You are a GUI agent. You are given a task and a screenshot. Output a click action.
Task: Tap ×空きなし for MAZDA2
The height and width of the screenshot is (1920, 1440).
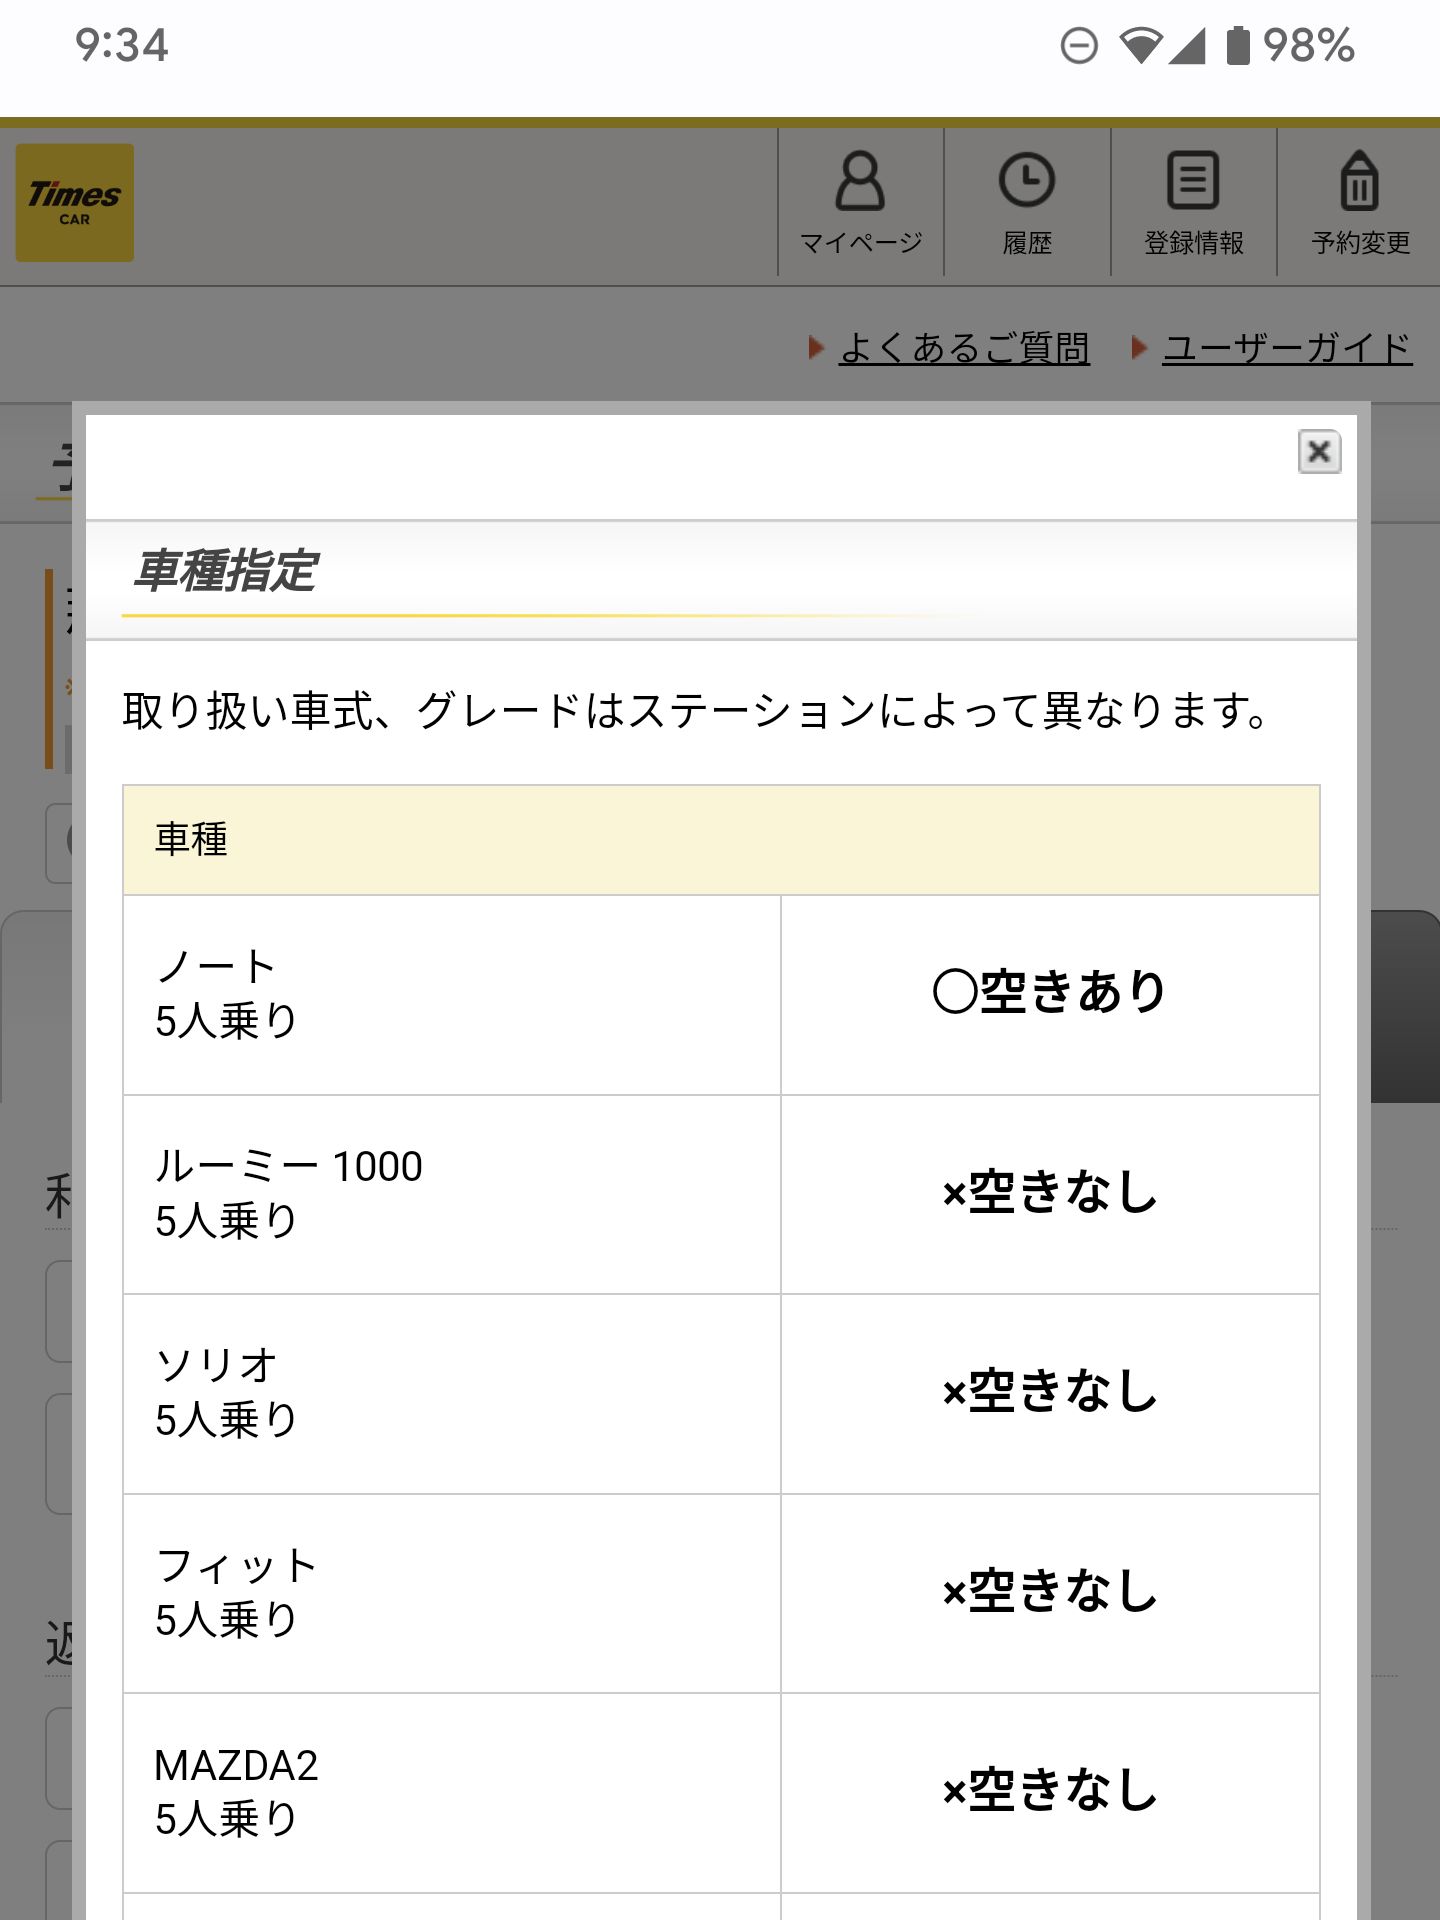click(1050, 1790)
